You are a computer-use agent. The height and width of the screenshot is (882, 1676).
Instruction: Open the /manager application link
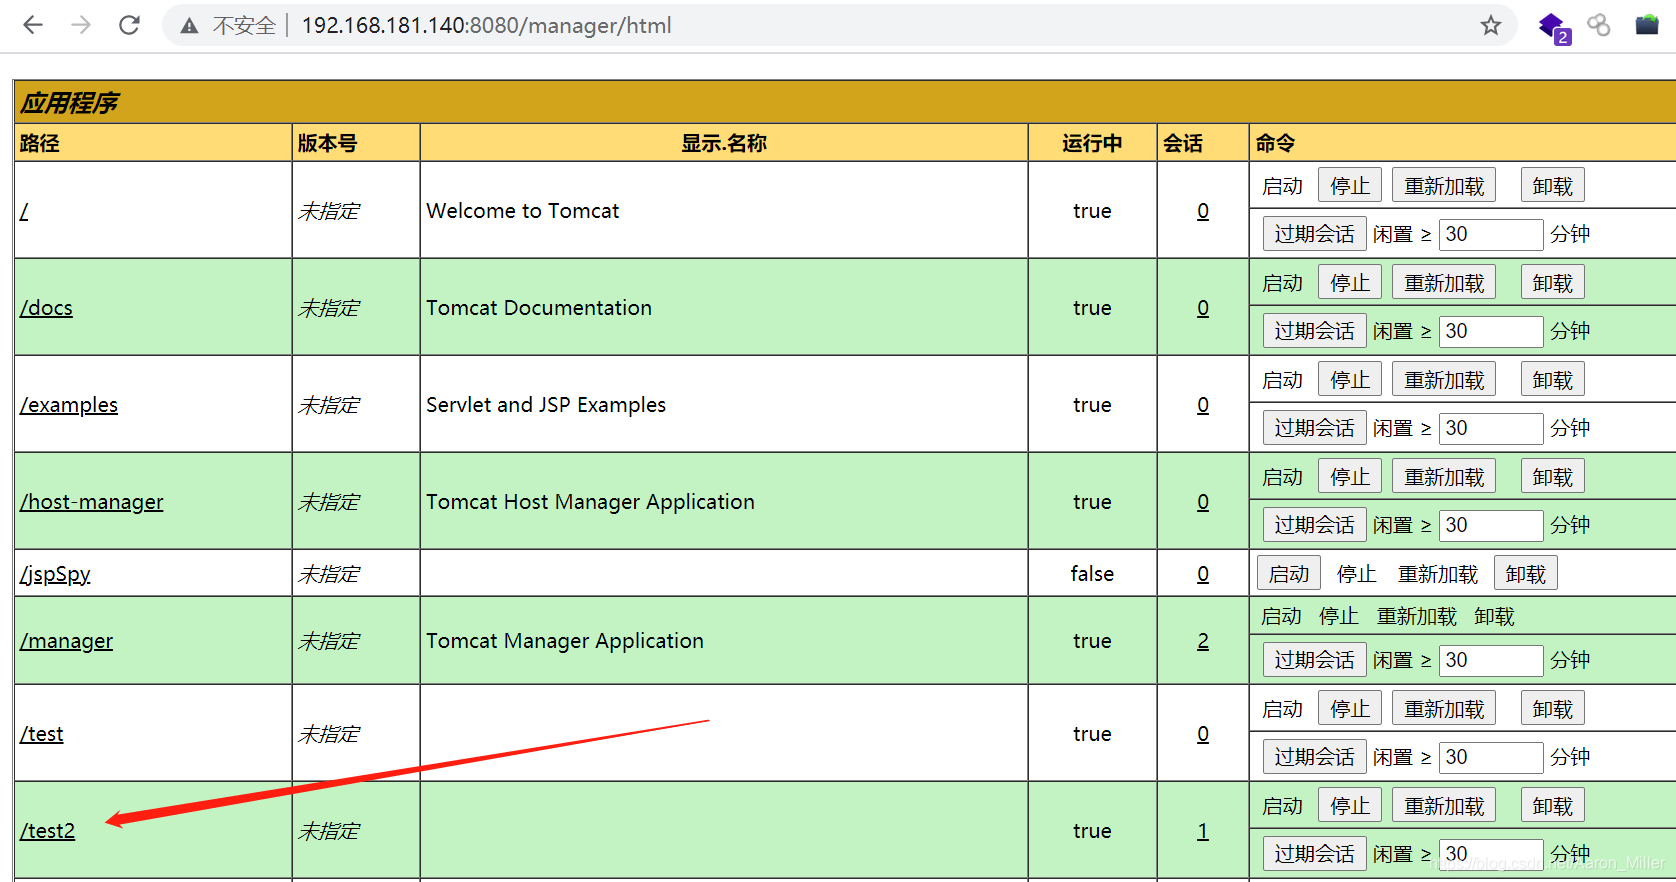[66, 641]
